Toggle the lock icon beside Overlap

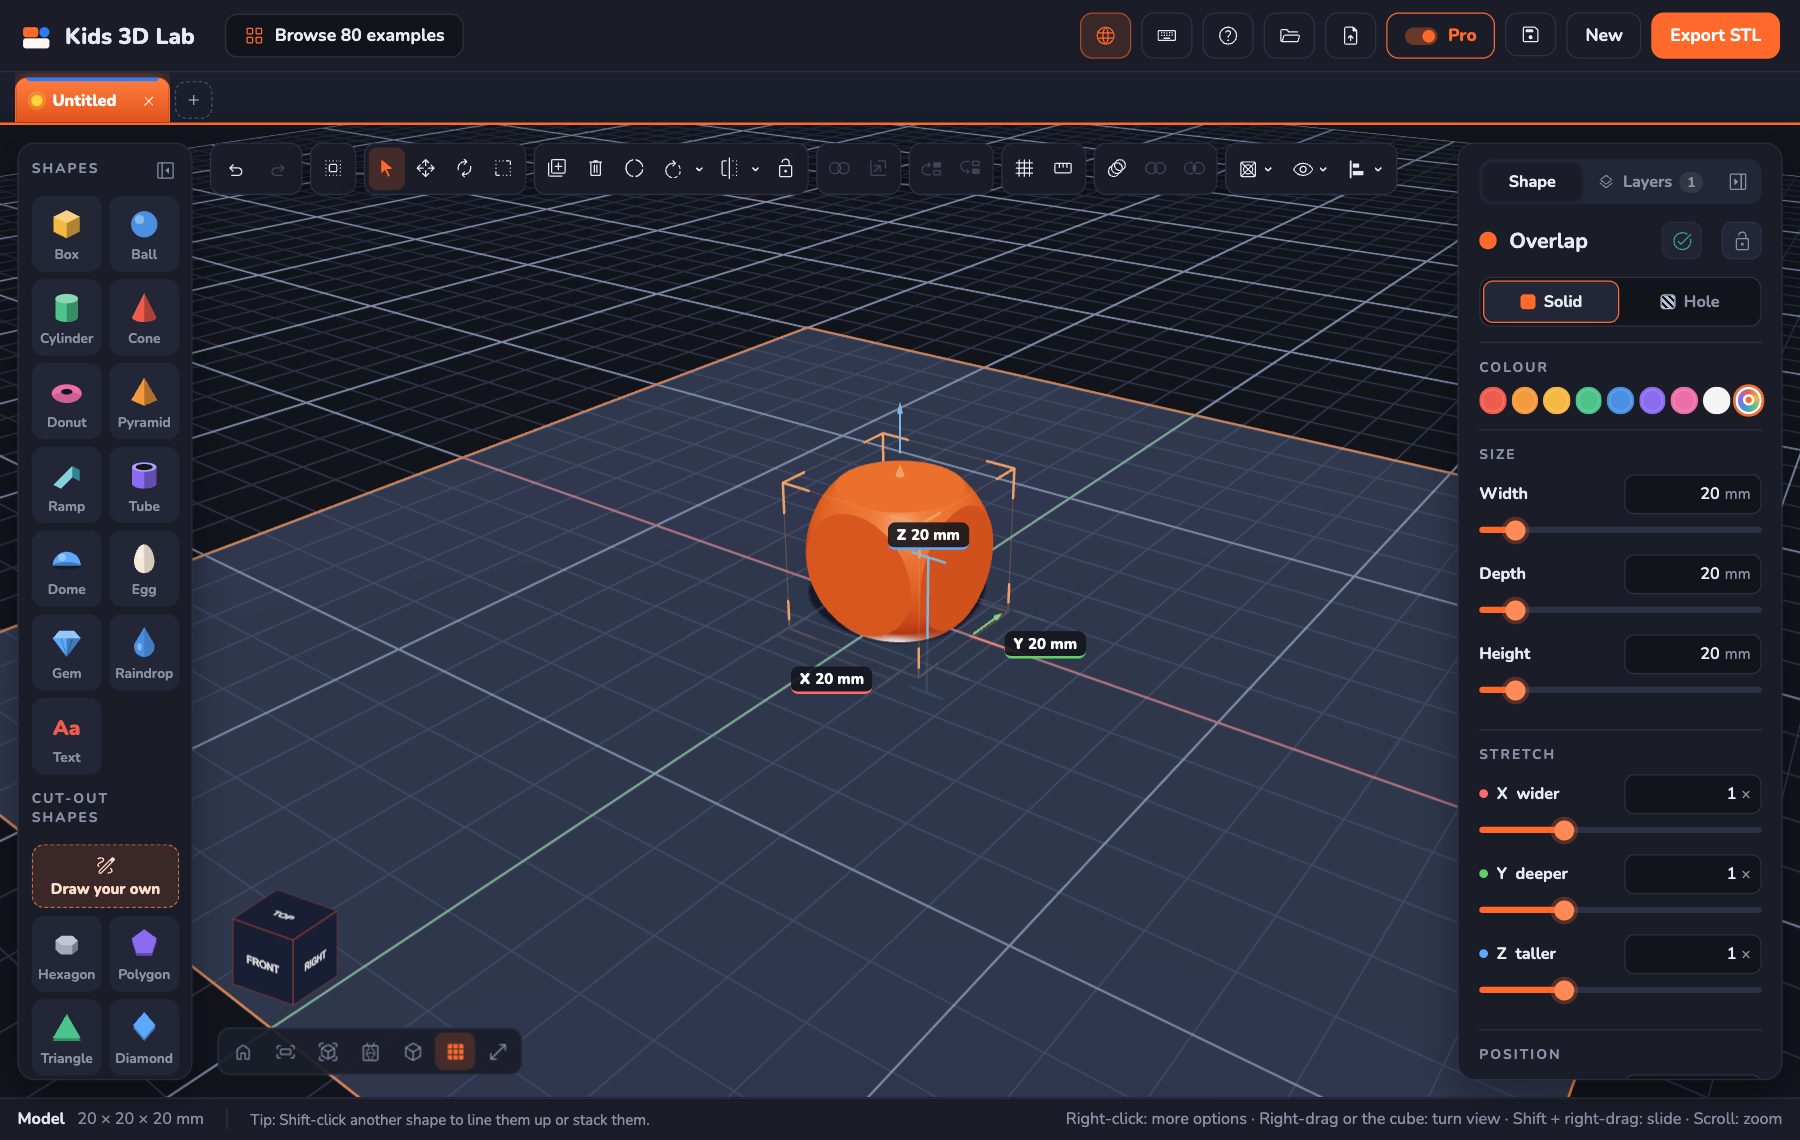1742,241
